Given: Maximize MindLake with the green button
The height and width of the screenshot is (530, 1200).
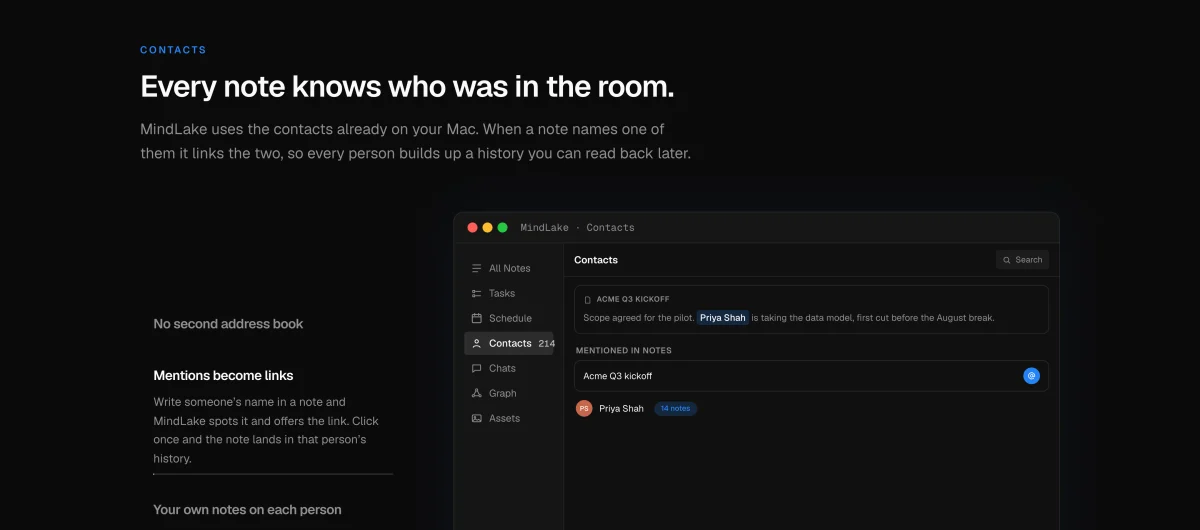Looking at the screenshot, I should click(x=502, y=228).
